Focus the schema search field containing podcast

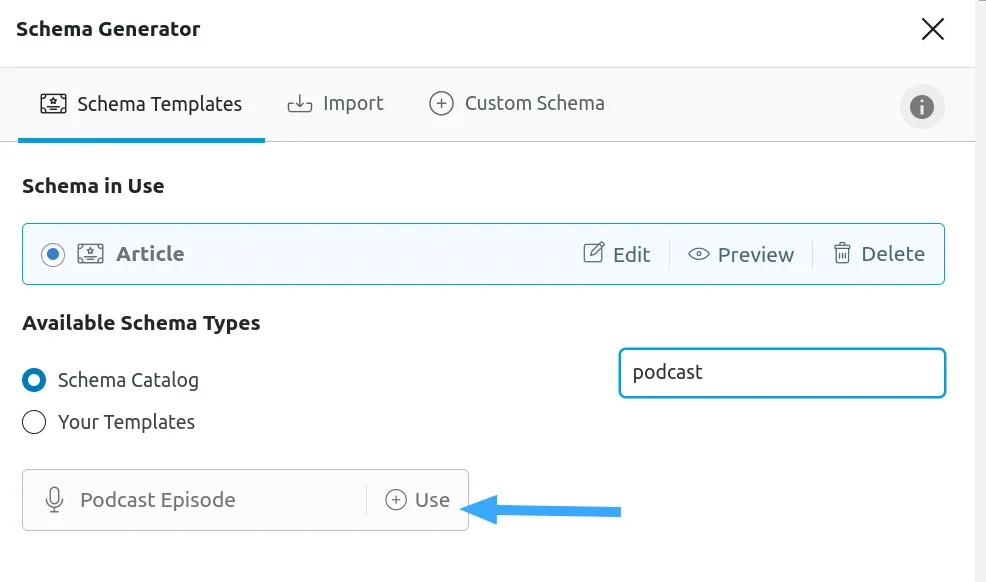pyautogui.click(x=782, y=373)
